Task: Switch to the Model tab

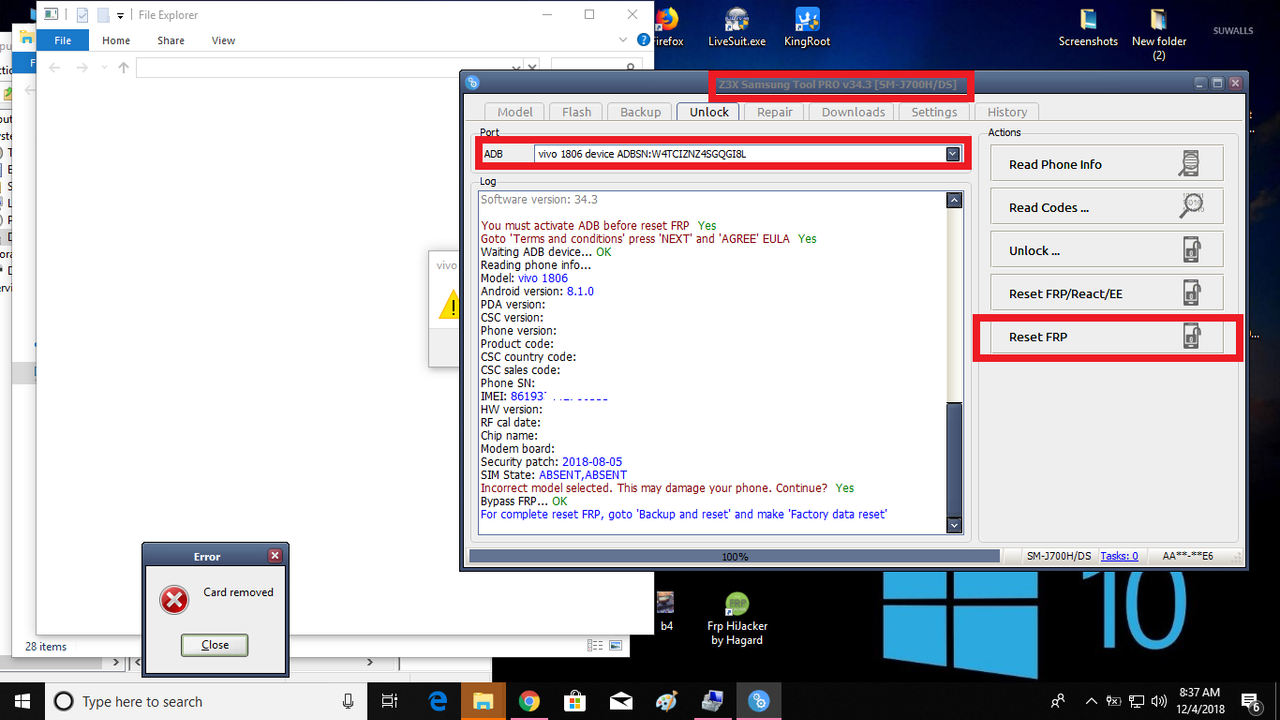Action: (515, 112)
